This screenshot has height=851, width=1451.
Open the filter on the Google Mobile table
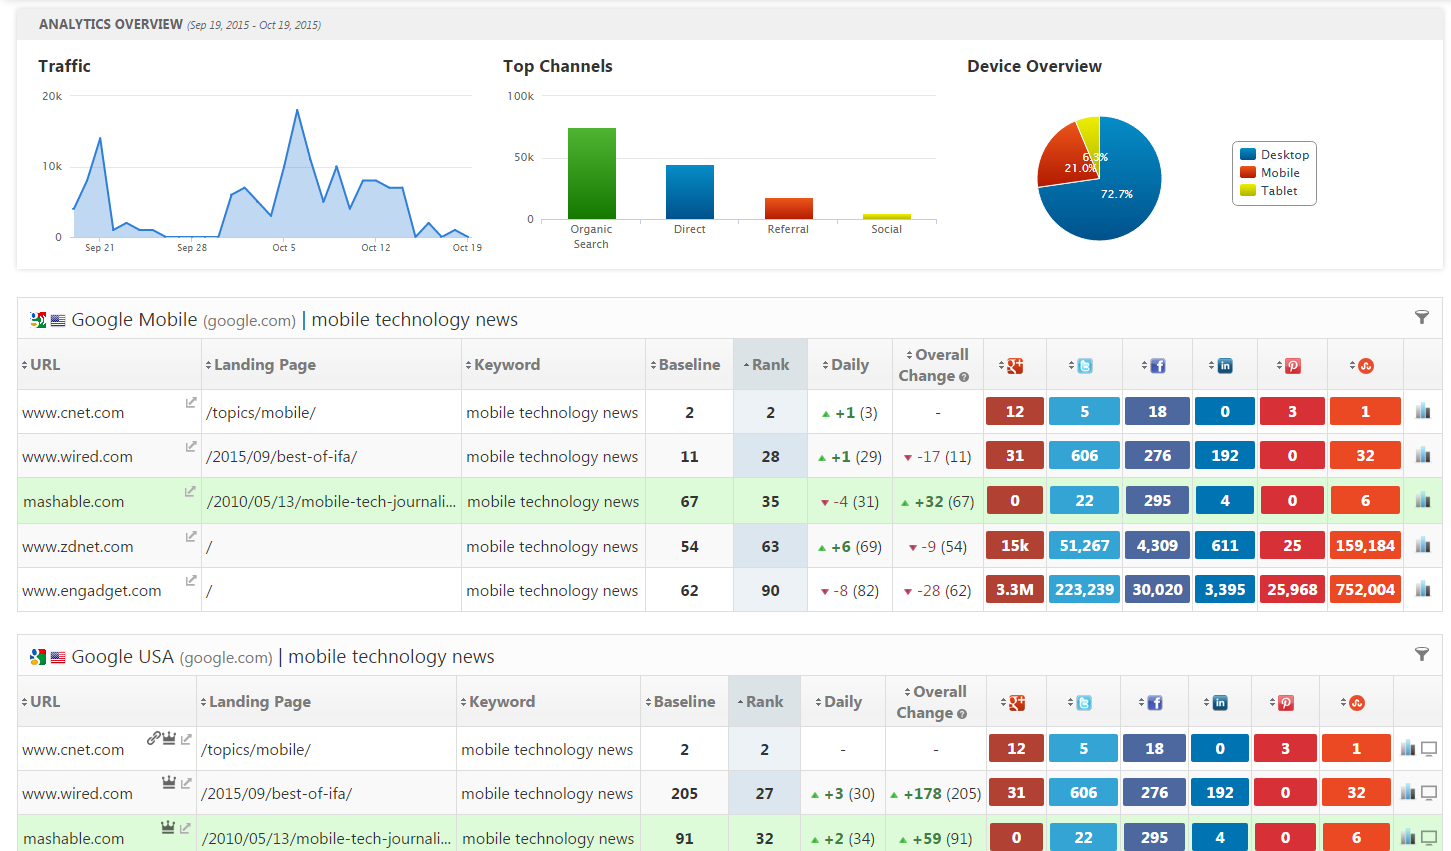[x=1422, y=317]
